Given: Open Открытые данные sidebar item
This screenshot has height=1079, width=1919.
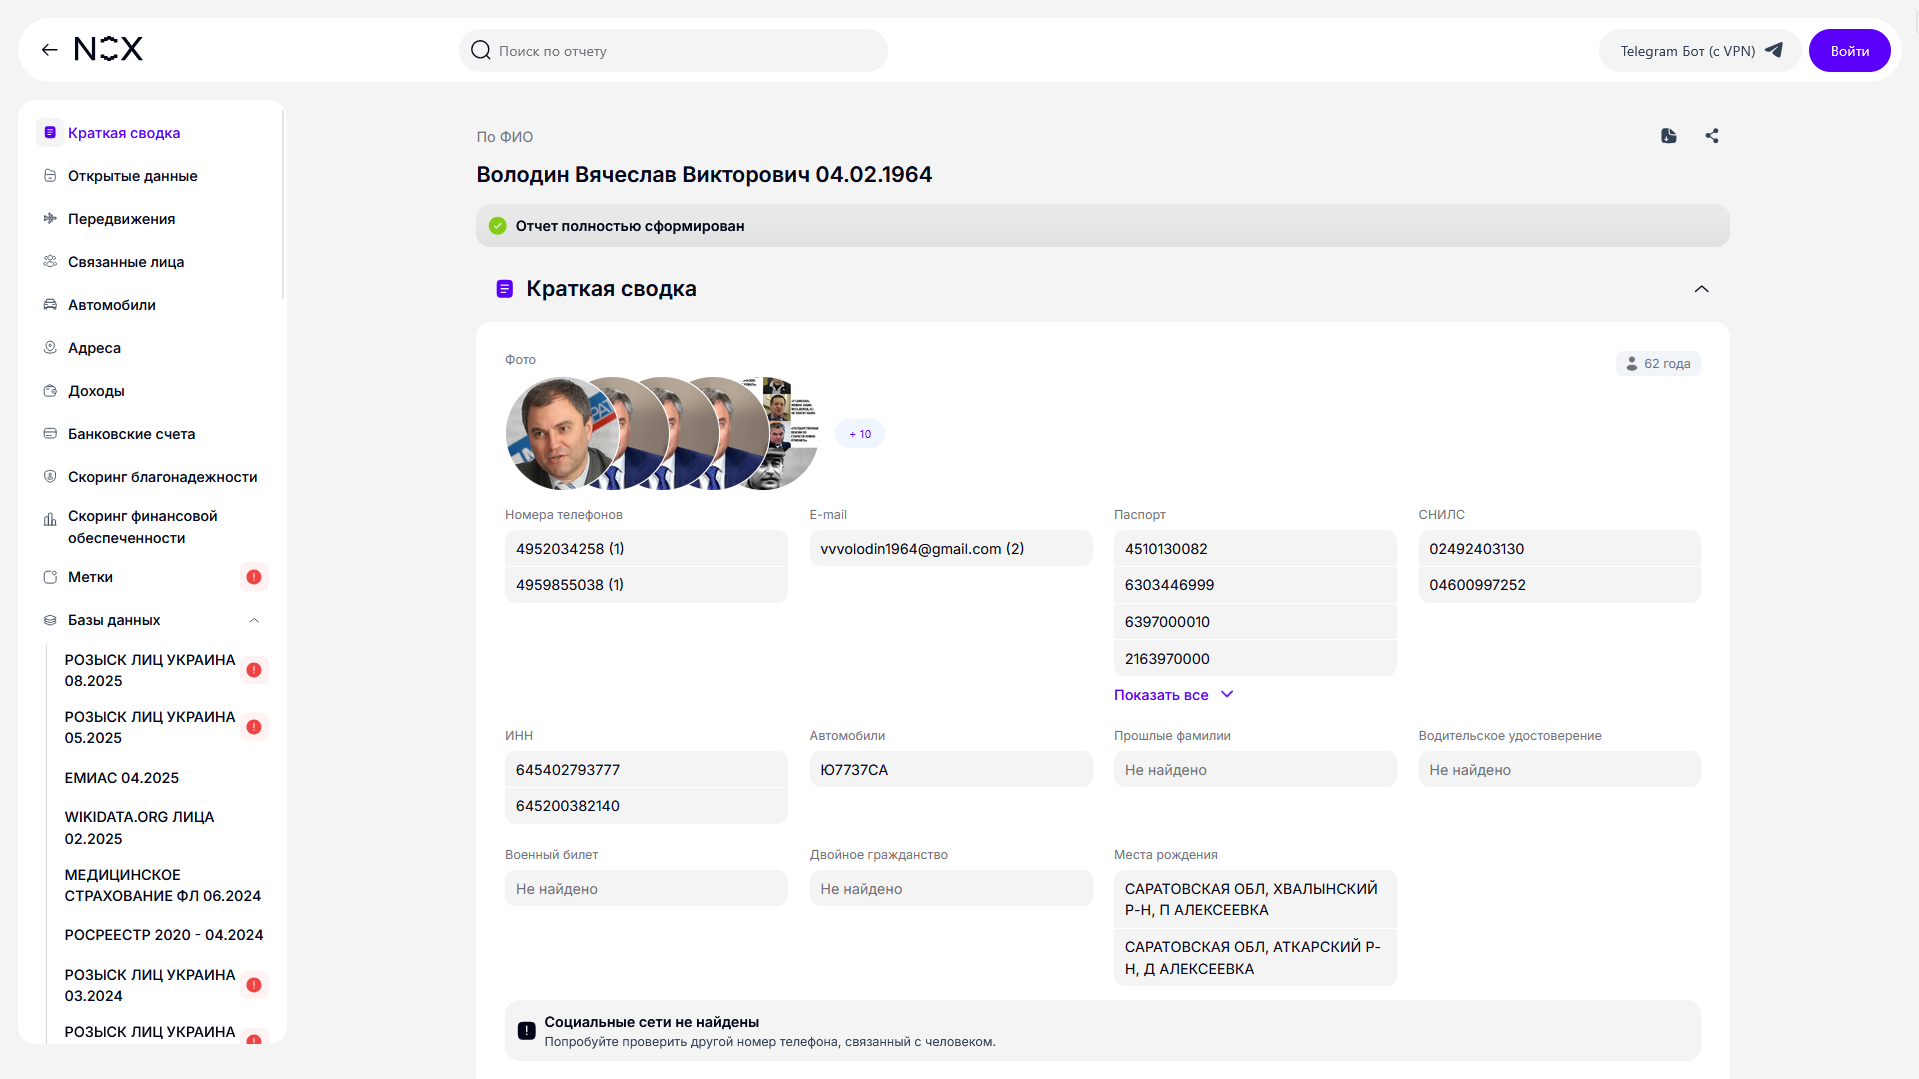Looking at the screenshot, I should [132, 176].
